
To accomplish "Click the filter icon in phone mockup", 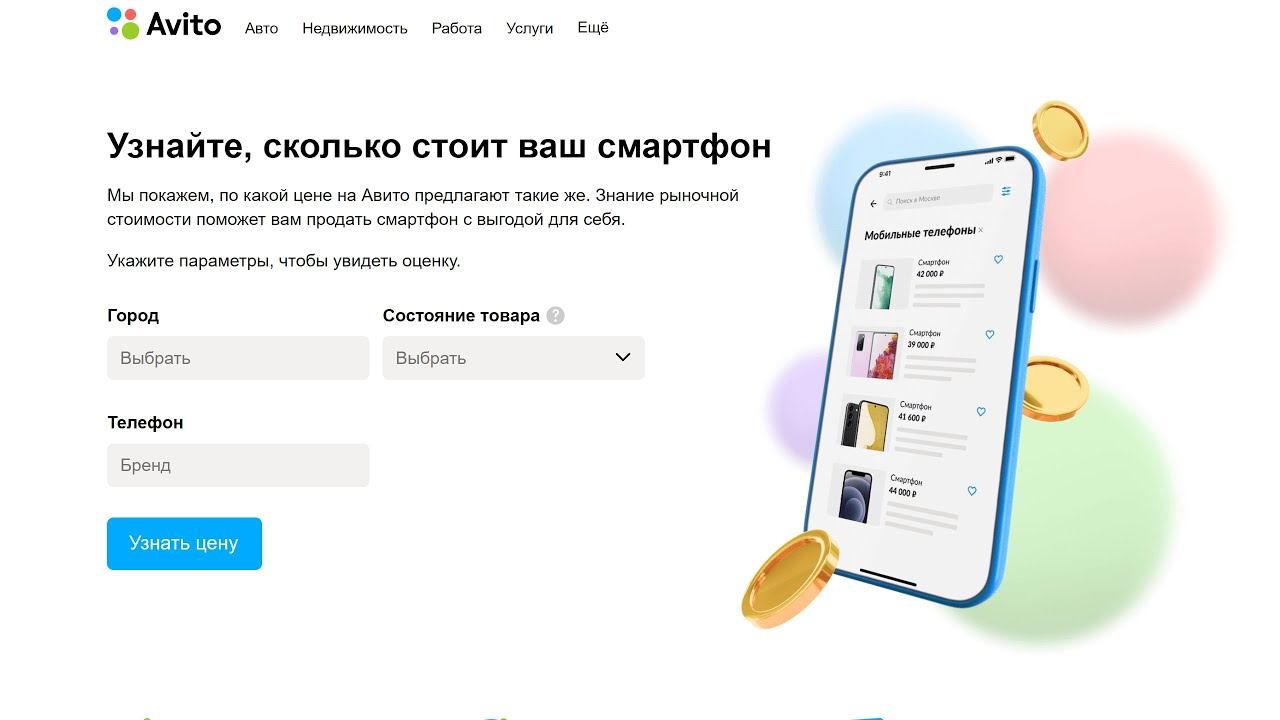I will point(1006,191).
